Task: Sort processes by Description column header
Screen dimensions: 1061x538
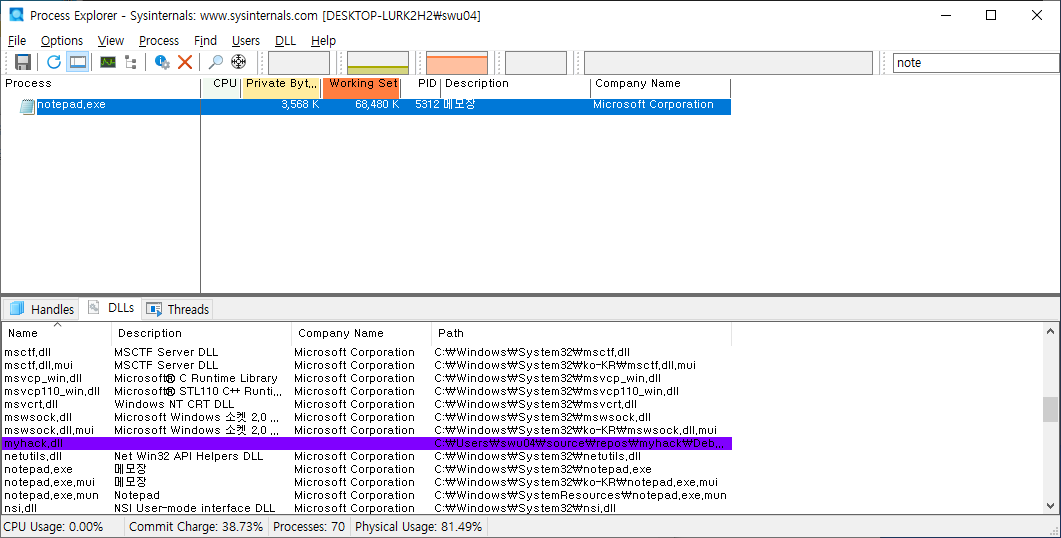Action: click(x=516, y=84)
